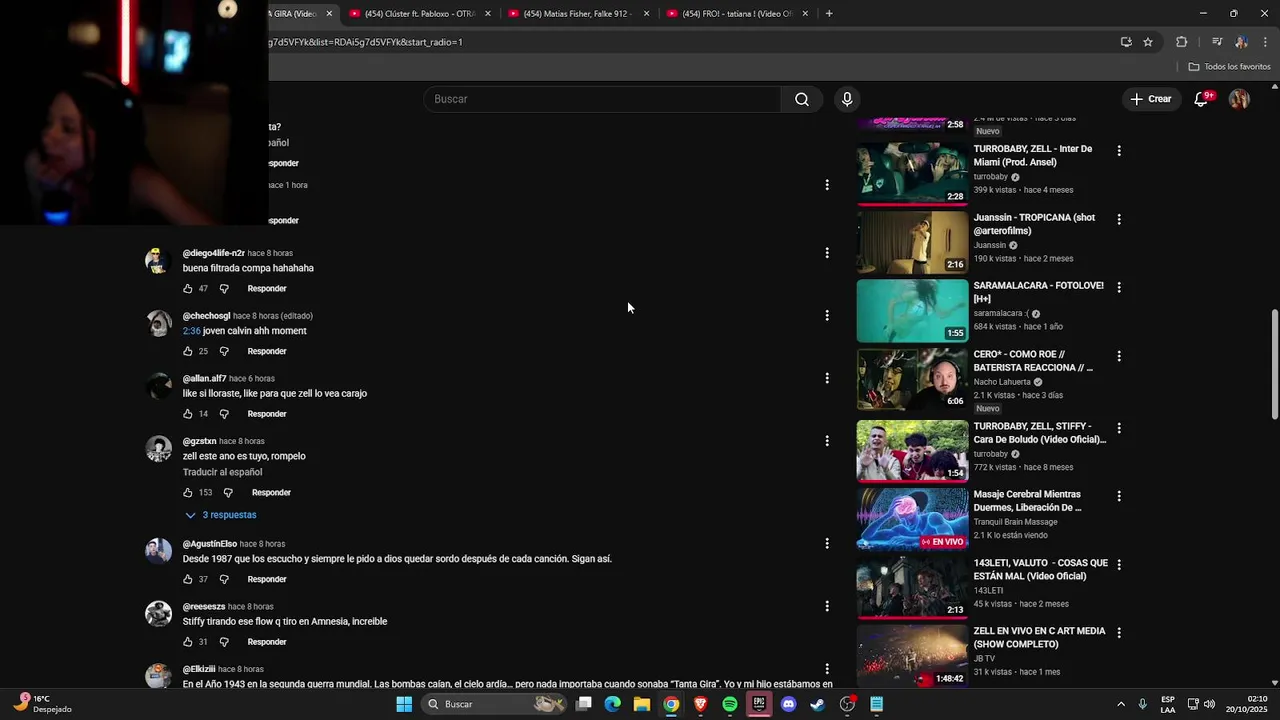Screen dimensions: 1280x720
Task: Switch to the FROI - tatiana tab
Action: pos(735,14)
